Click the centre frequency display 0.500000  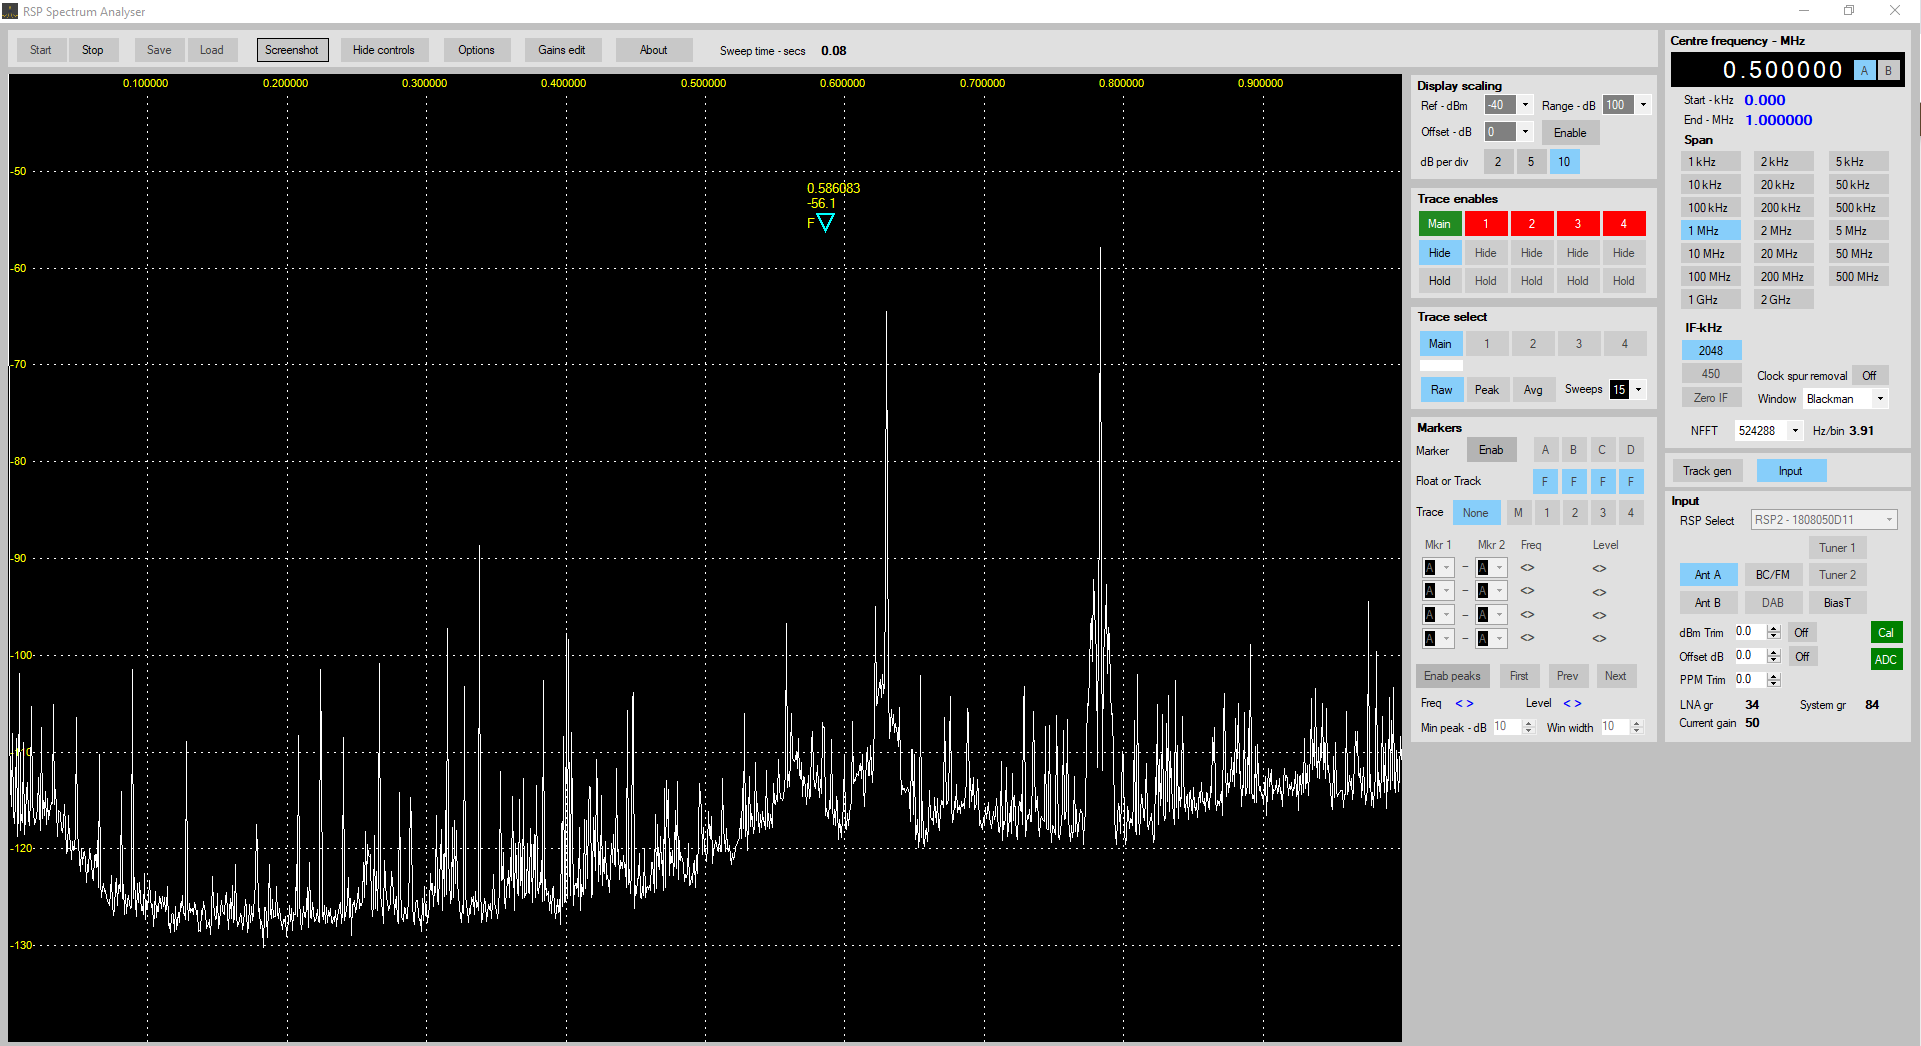[1782, 70]
